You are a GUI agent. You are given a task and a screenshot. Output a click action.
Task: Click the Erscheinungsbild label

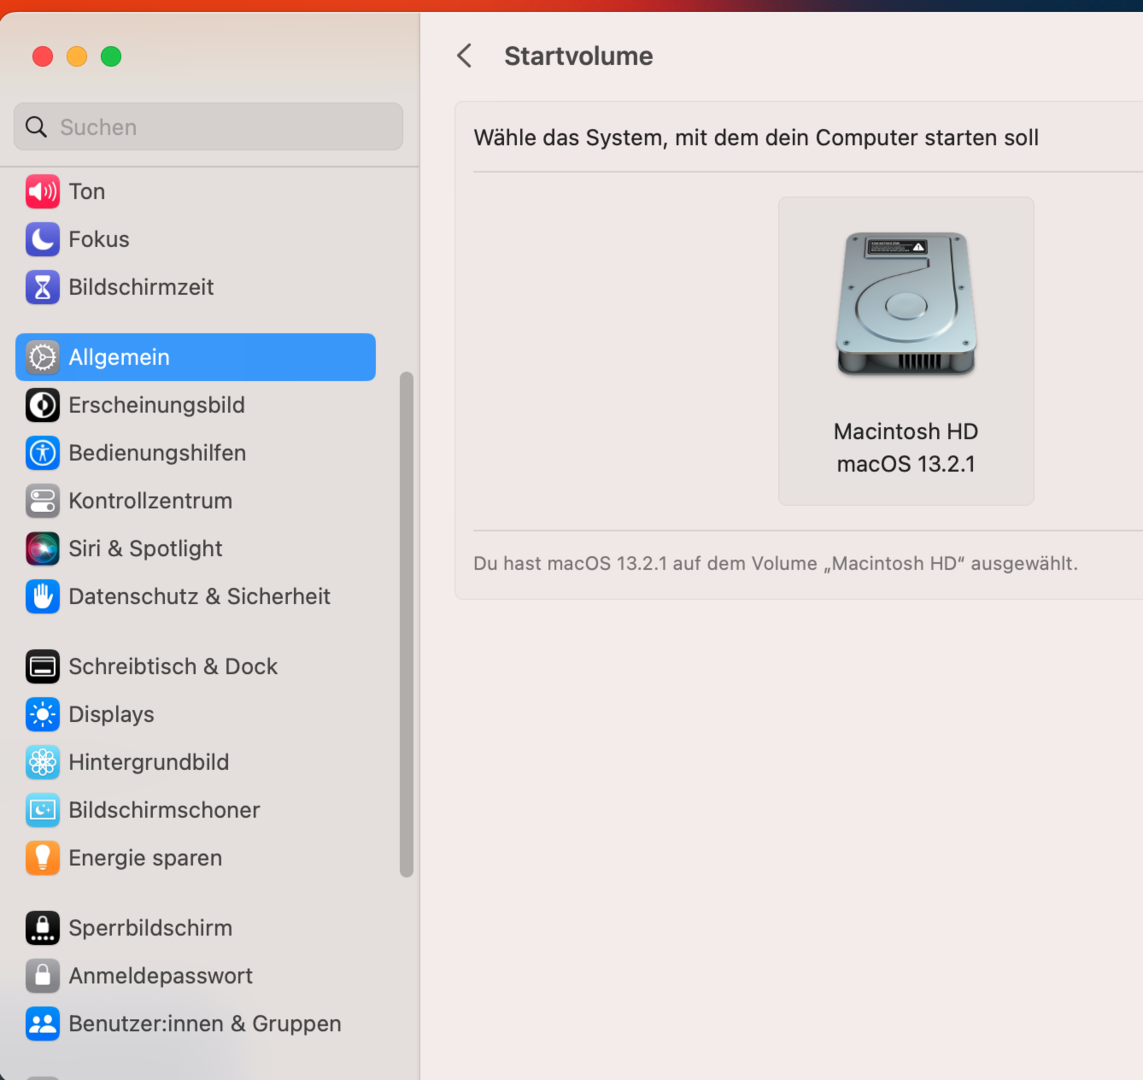tap(157, 405)
